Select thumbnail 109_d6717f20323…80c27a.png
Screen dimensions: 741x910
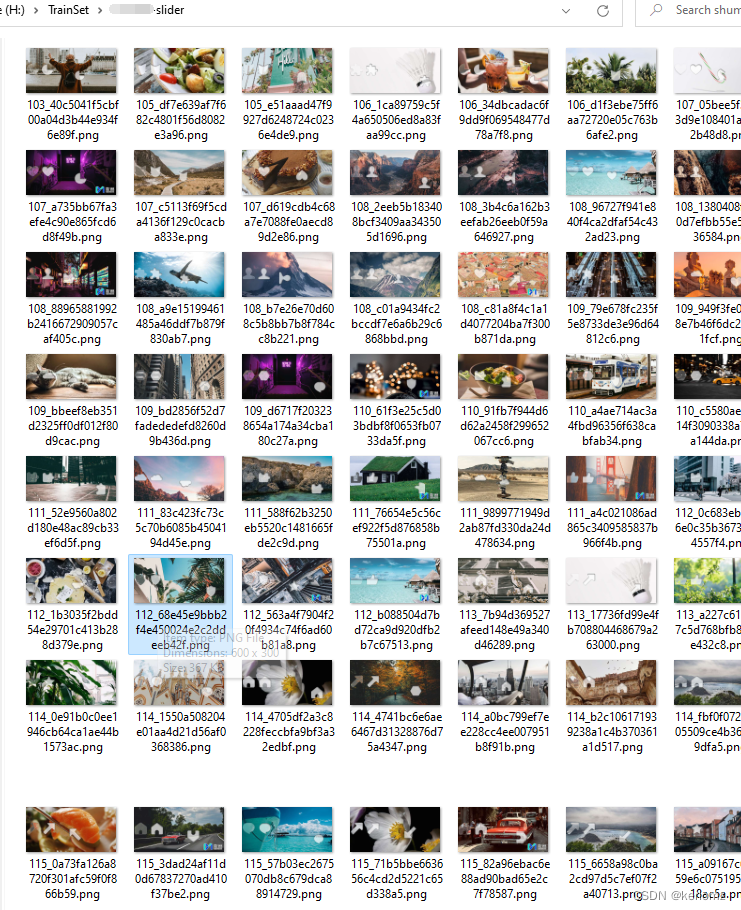point(287,377)
